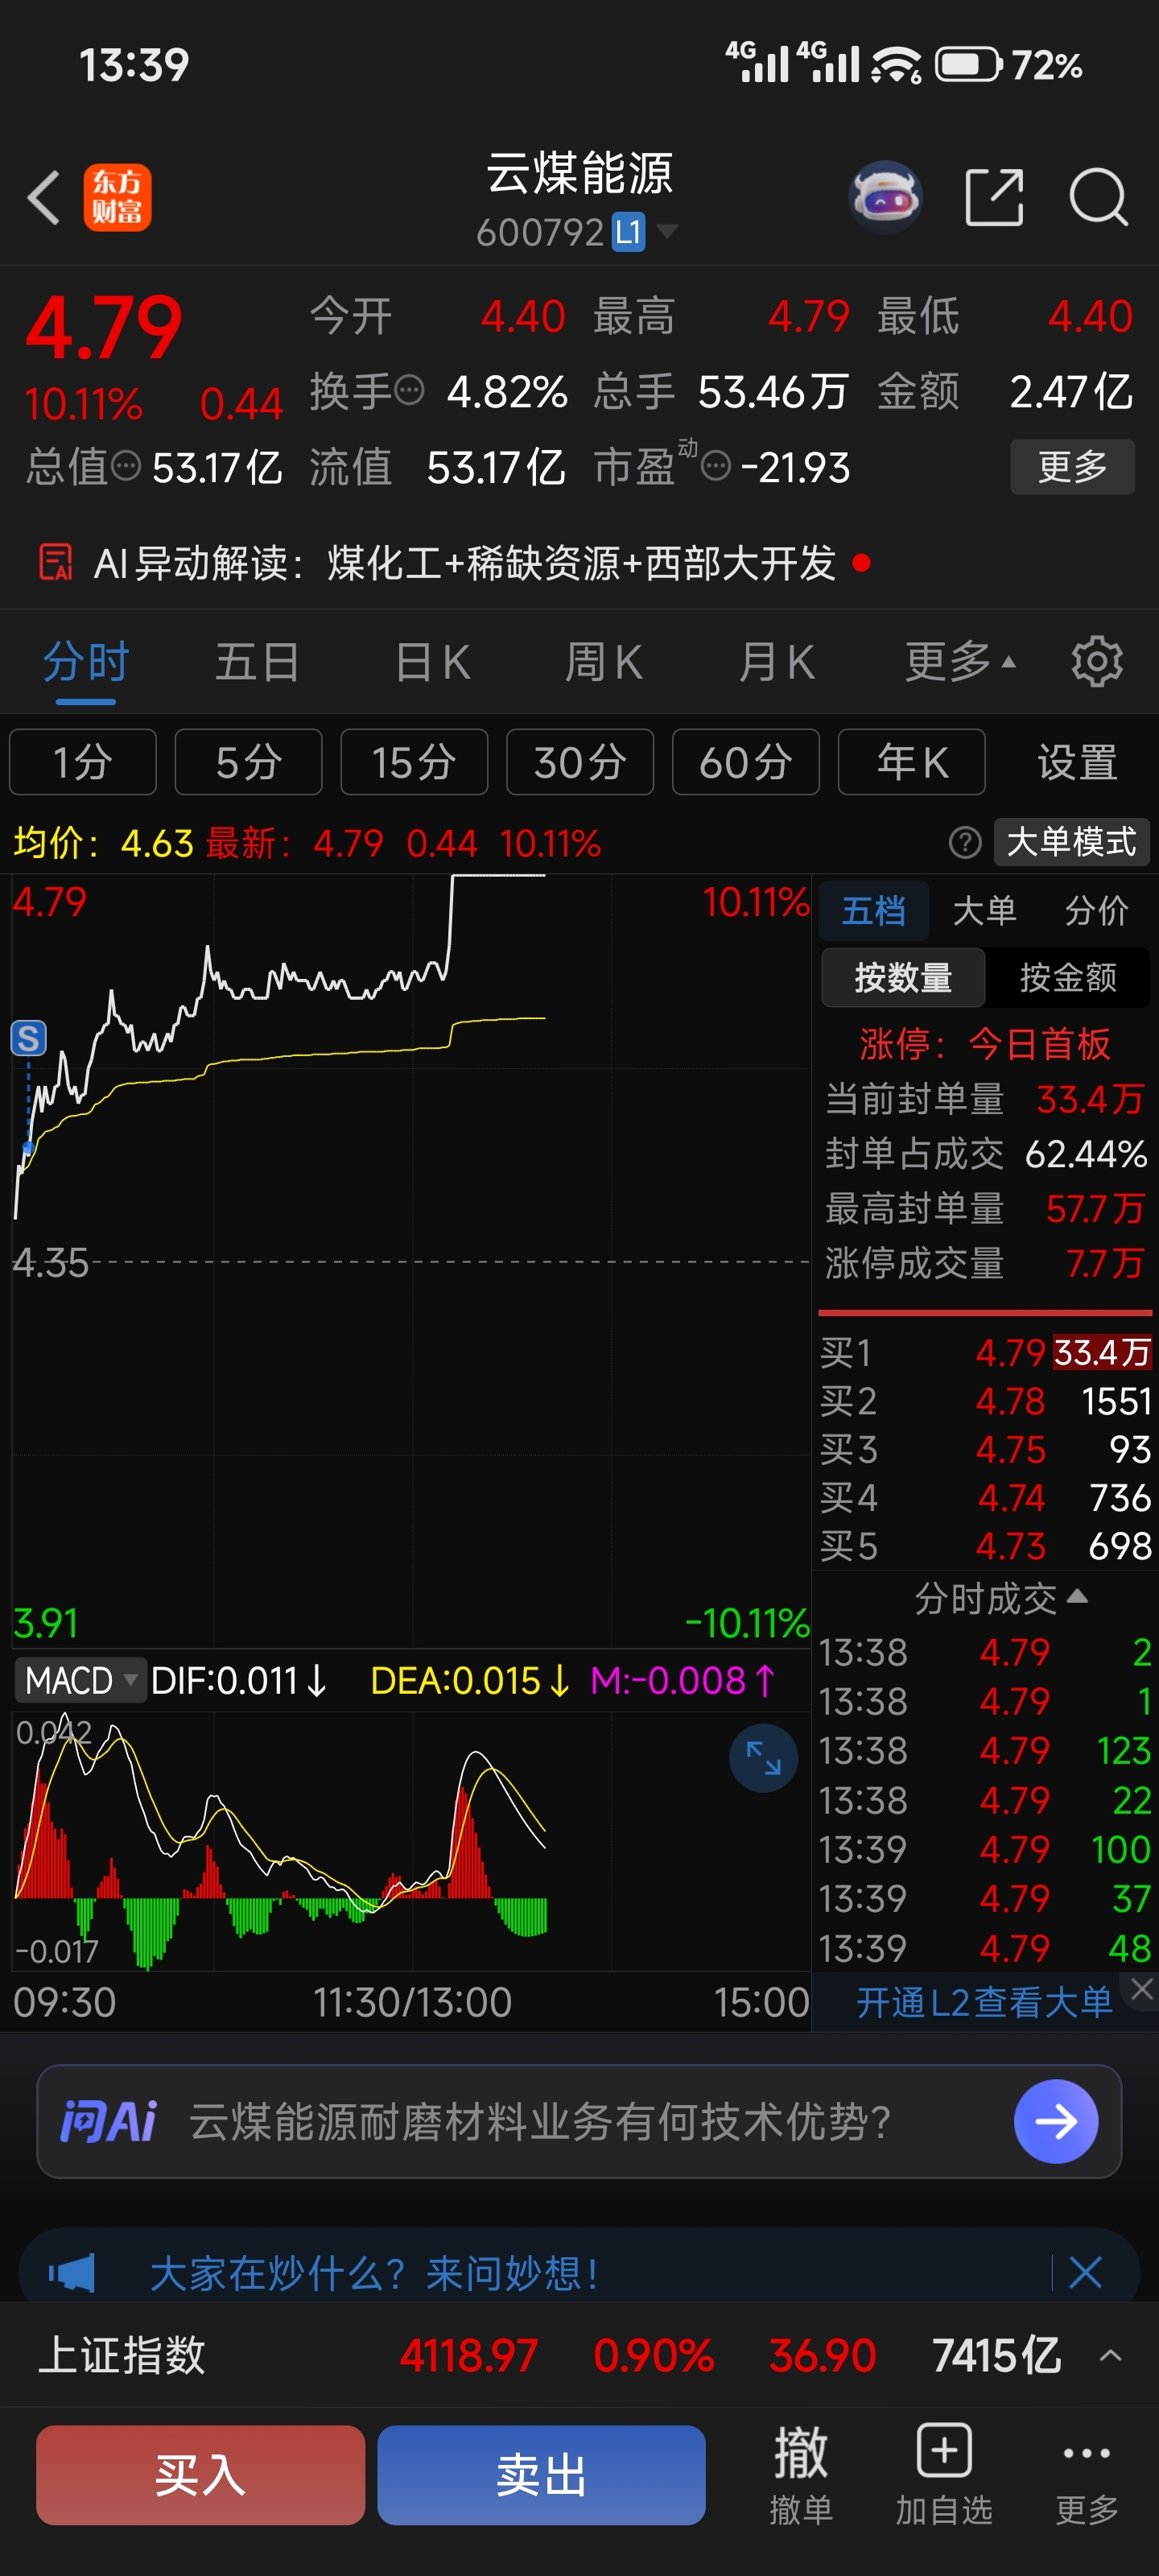The width and height of the screenshot is (1159, 2576).
Task: Tap the 上证指数 4118.97 index bar
Action: pyautogui.click(x=580, y=2355)
